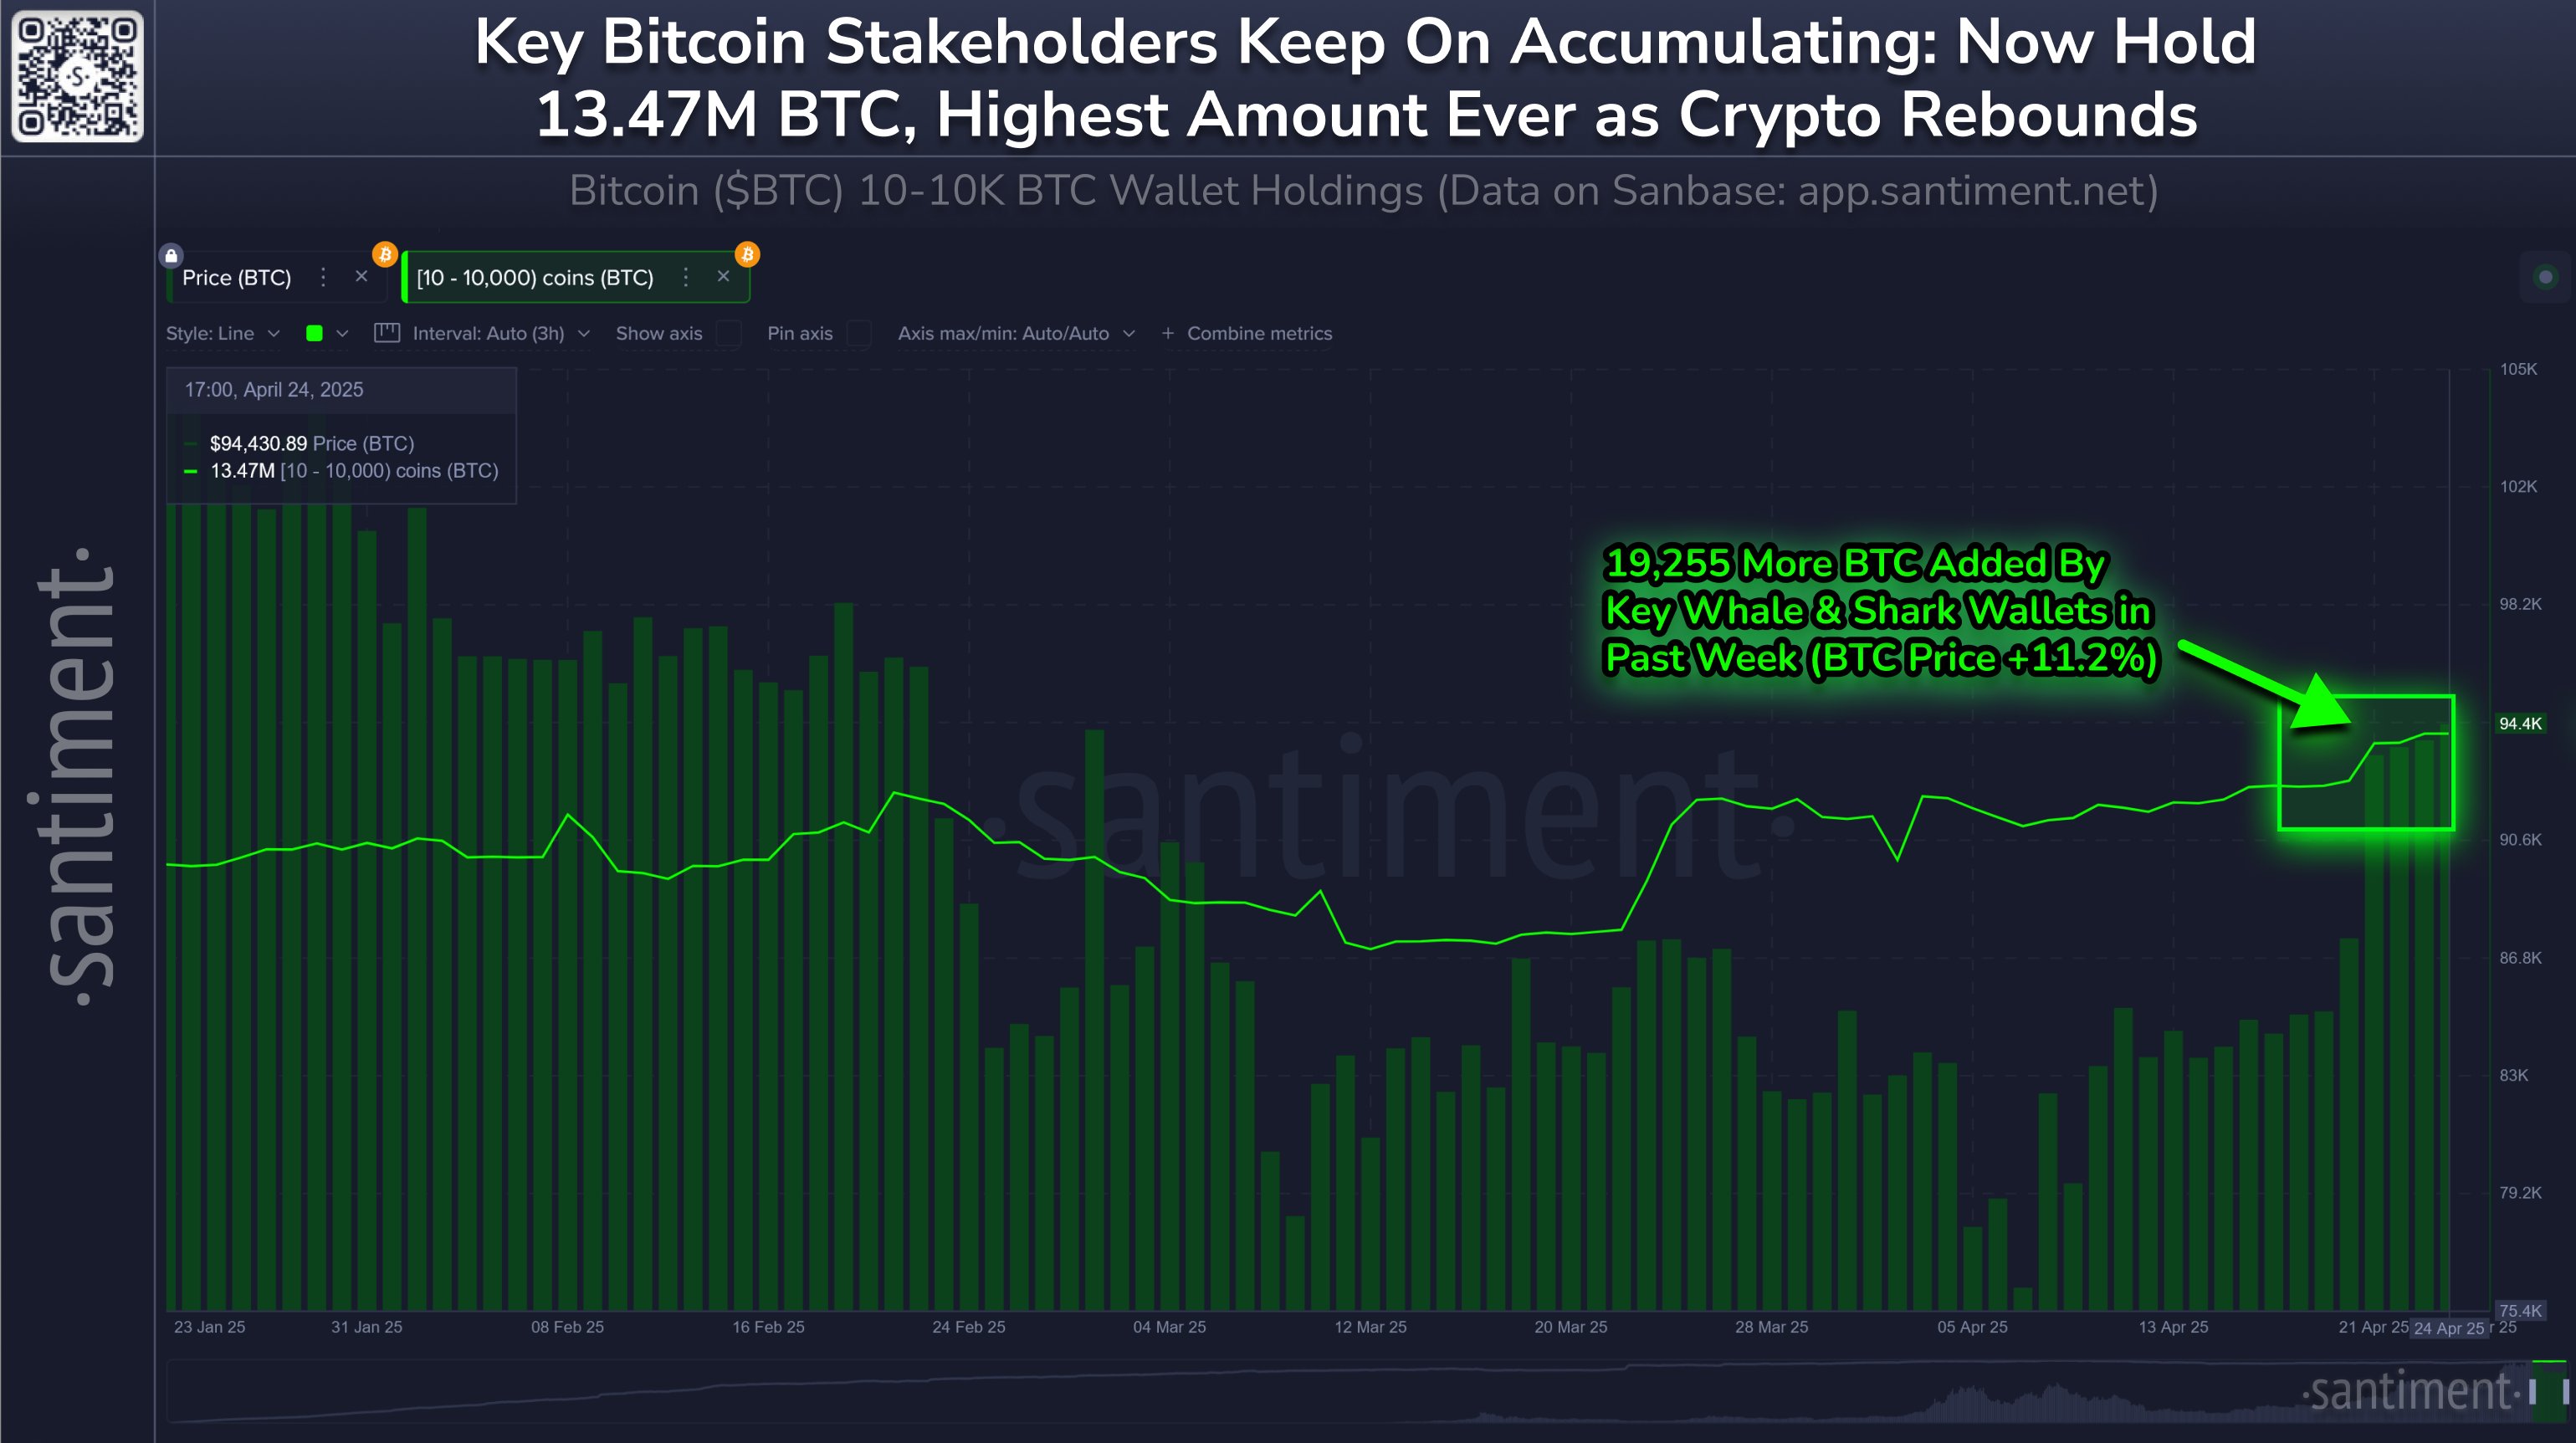Image resolution: width=2576 pixels, height=1443 pixels.
Task: Remove the Price (BTC) metric
Action: [361, 277]
